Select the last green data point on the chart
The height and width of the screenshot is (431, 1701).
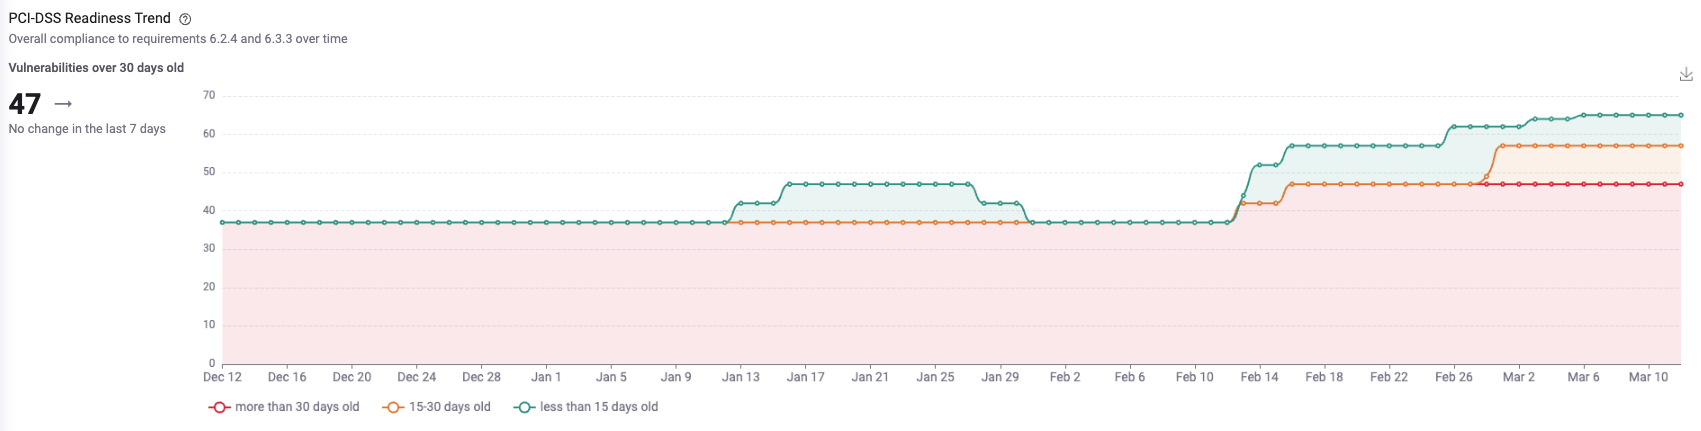tap(1680, 115)
